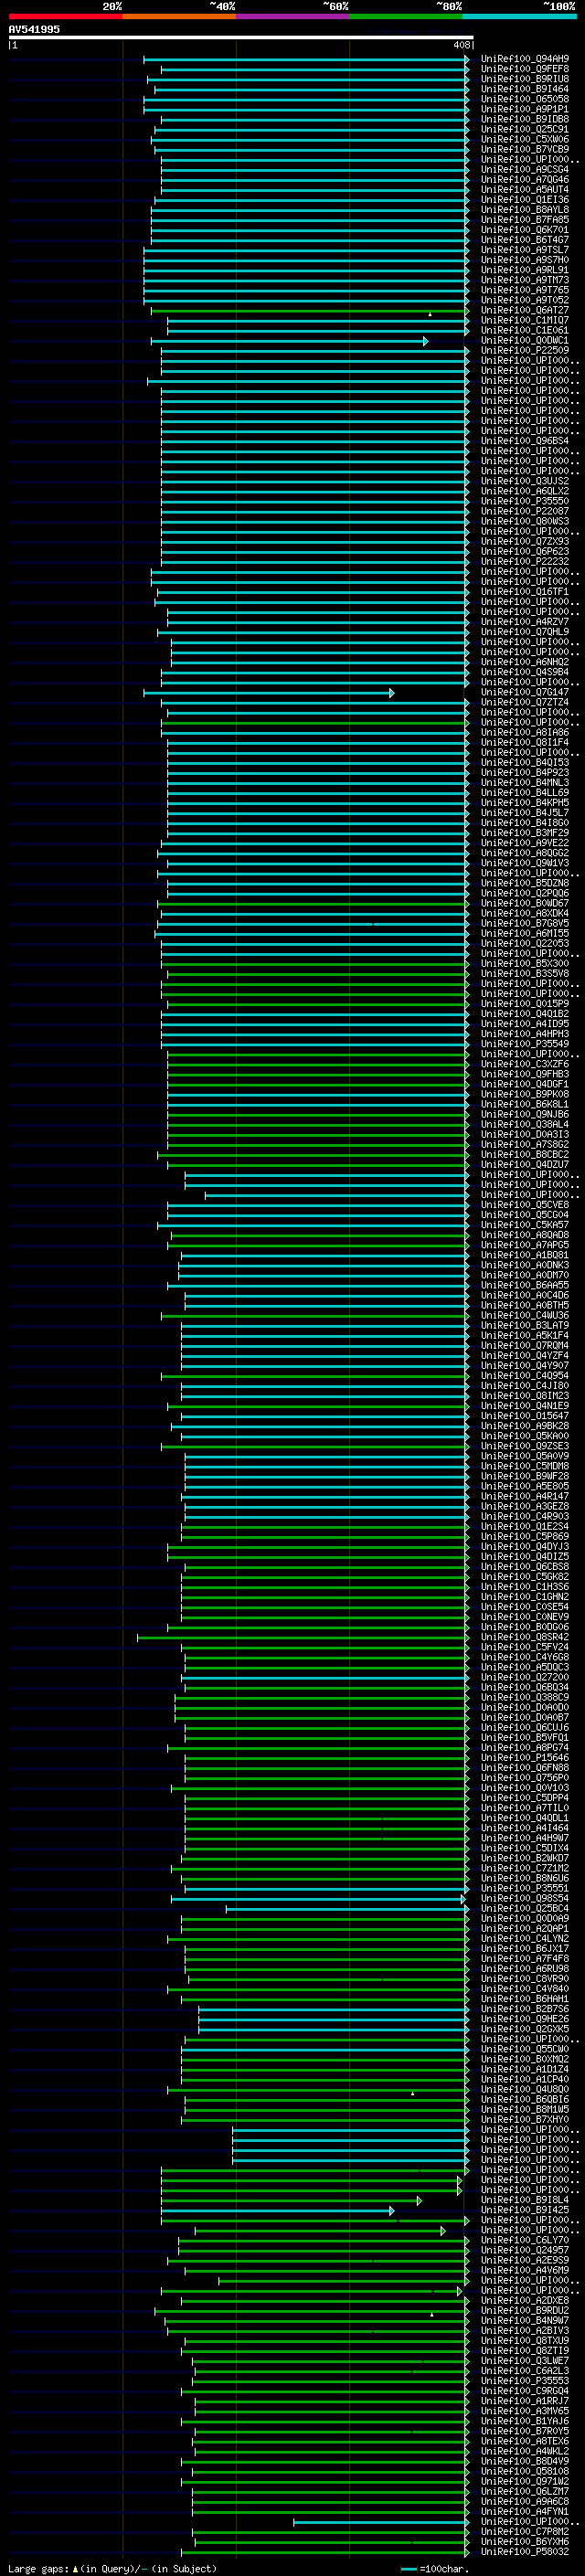Click the label UniRef100_Q96BS4
The height and width of the screenshot is (2576, 585).
pos(525,441)
